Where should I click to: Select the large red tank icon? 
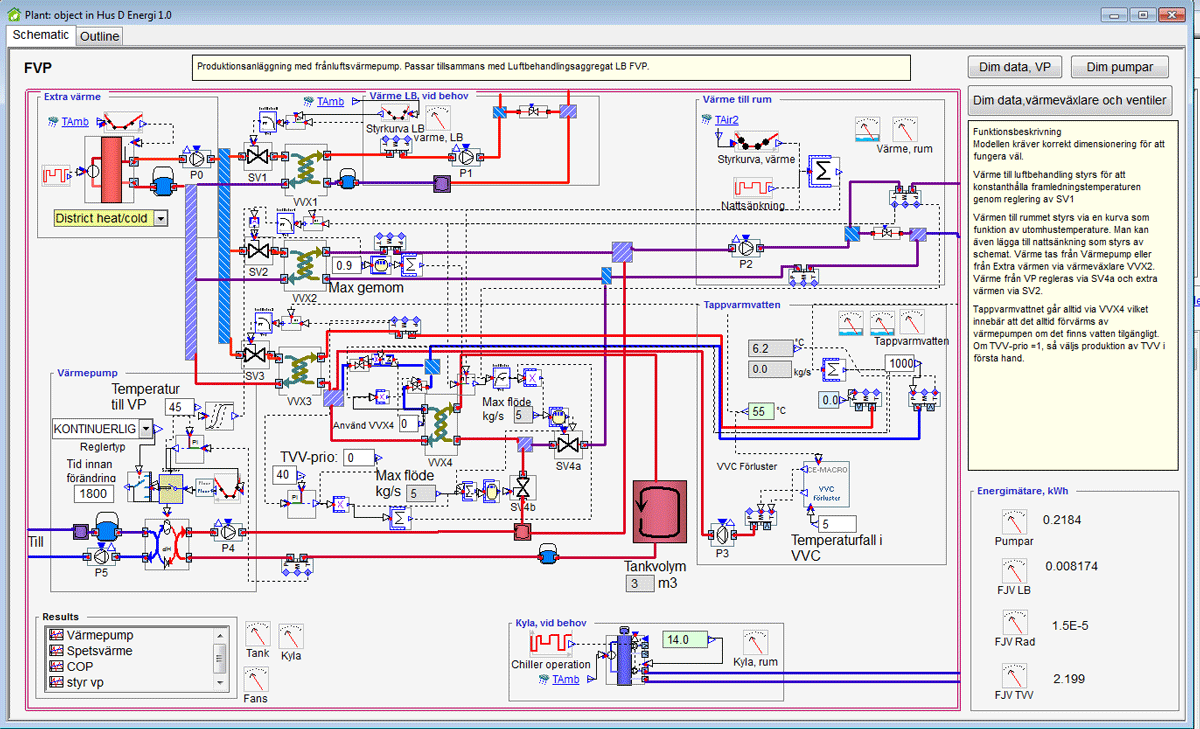coord(658,513)
